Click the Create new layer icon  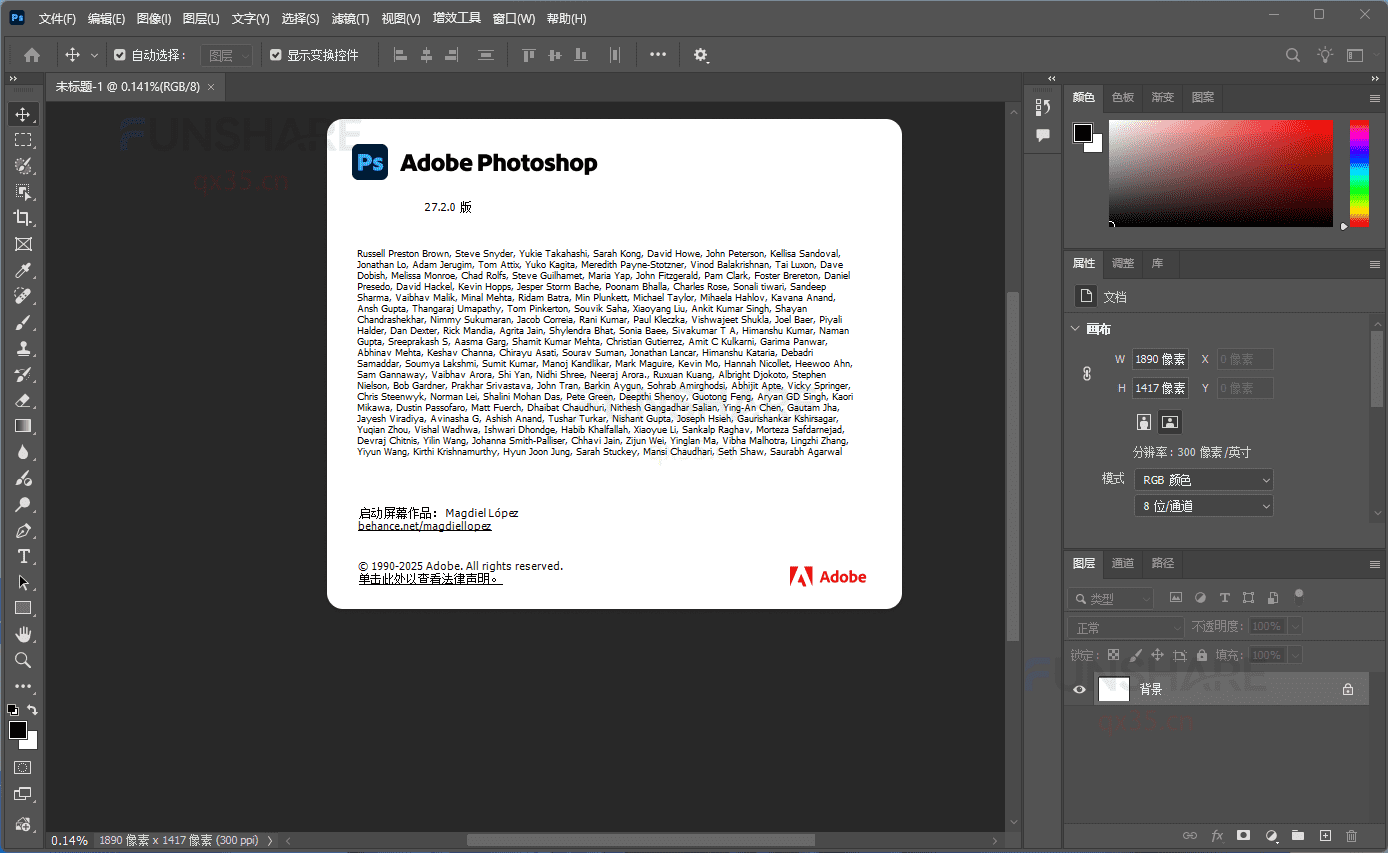pos(1325,835)
